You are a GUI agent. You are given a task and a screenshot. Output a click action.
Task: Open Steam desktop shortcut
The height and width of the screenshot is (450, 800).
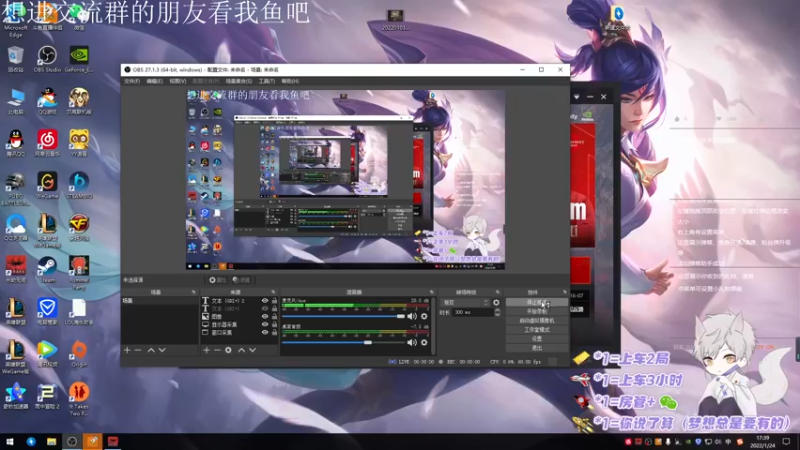point(47,270)
